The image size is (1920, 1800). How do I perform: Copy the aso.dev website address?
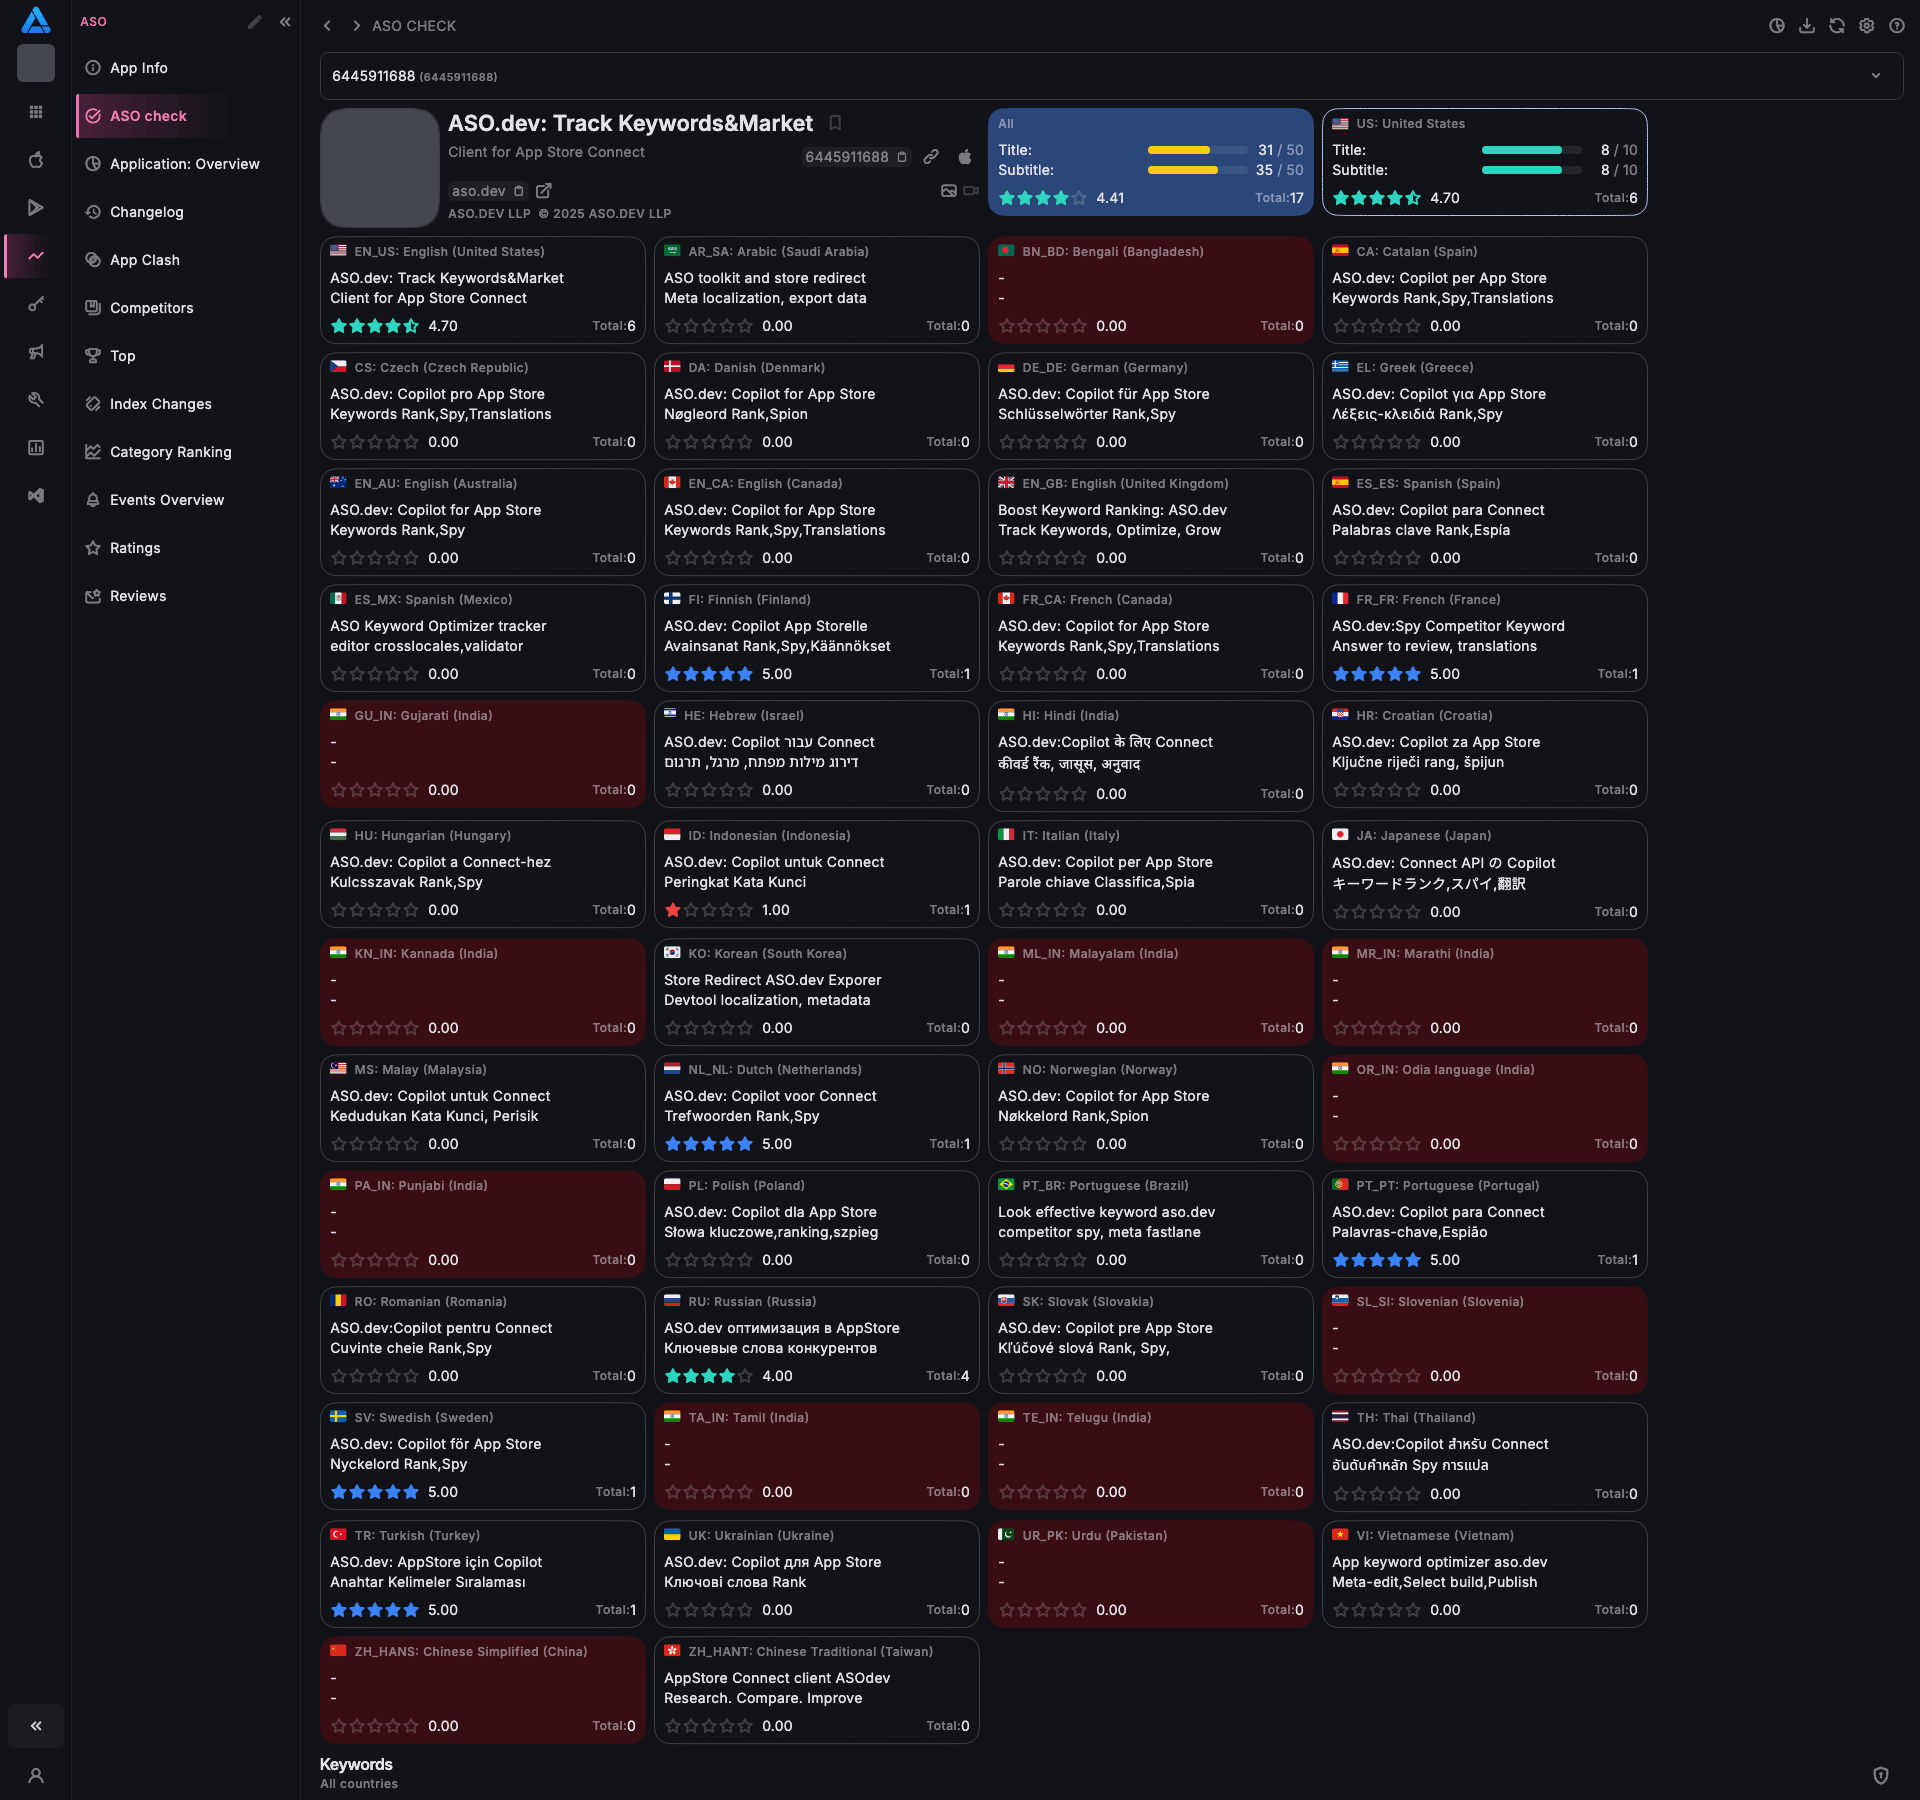pyautogui.click(x=518, y=191)
